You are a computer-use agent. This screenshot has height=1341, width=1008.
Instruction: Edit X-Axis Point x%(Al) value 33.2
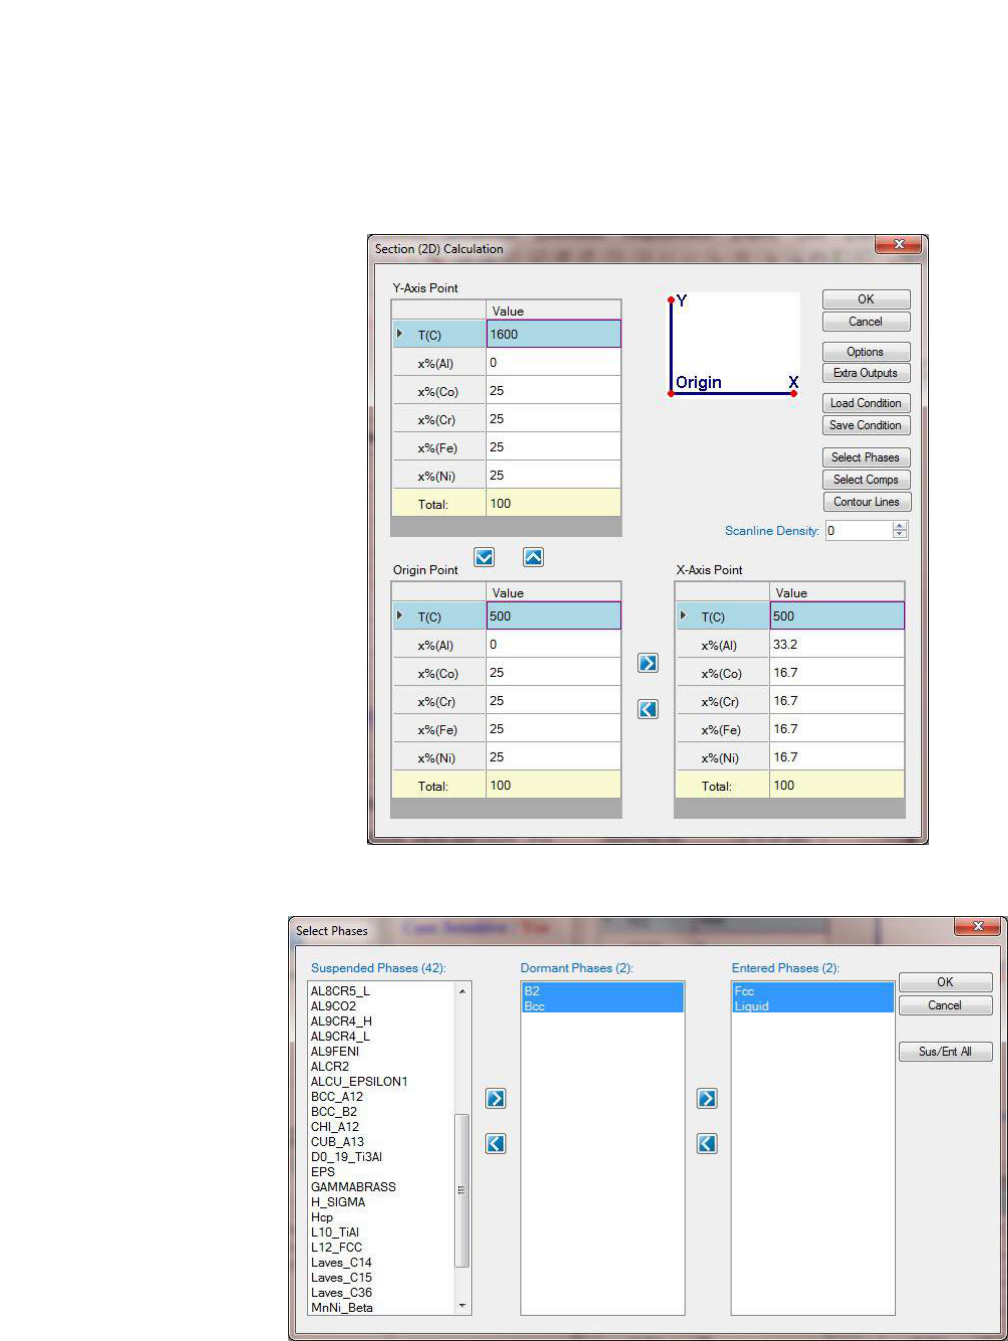click(837, 645)
